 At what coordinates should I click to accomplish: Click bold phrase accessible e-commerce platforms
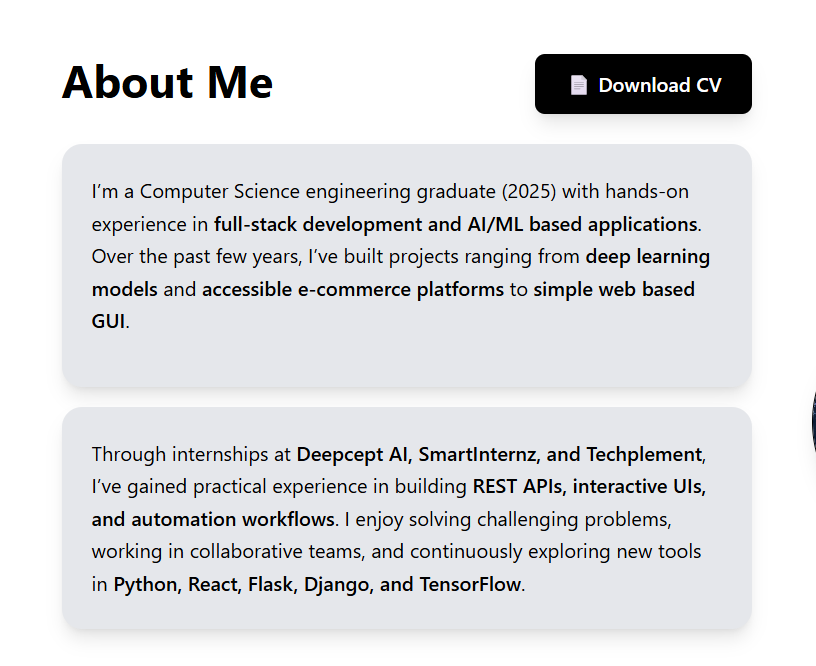[x=353, y=290]
